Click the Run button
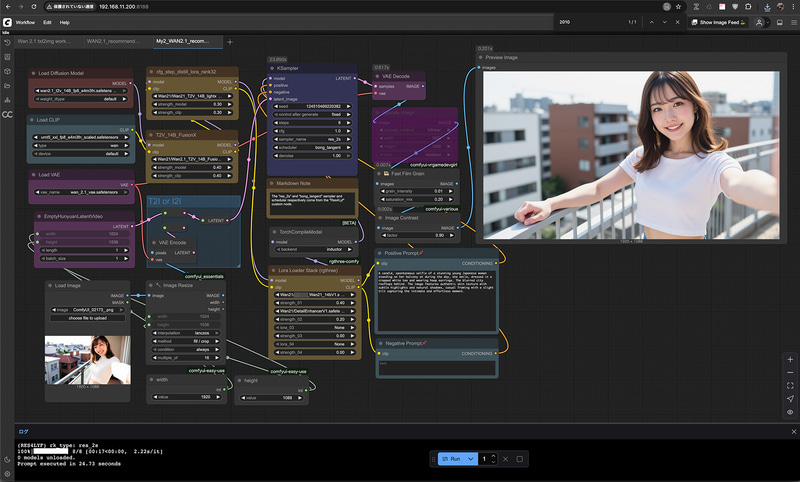800x482 pixels. [451, 459]
